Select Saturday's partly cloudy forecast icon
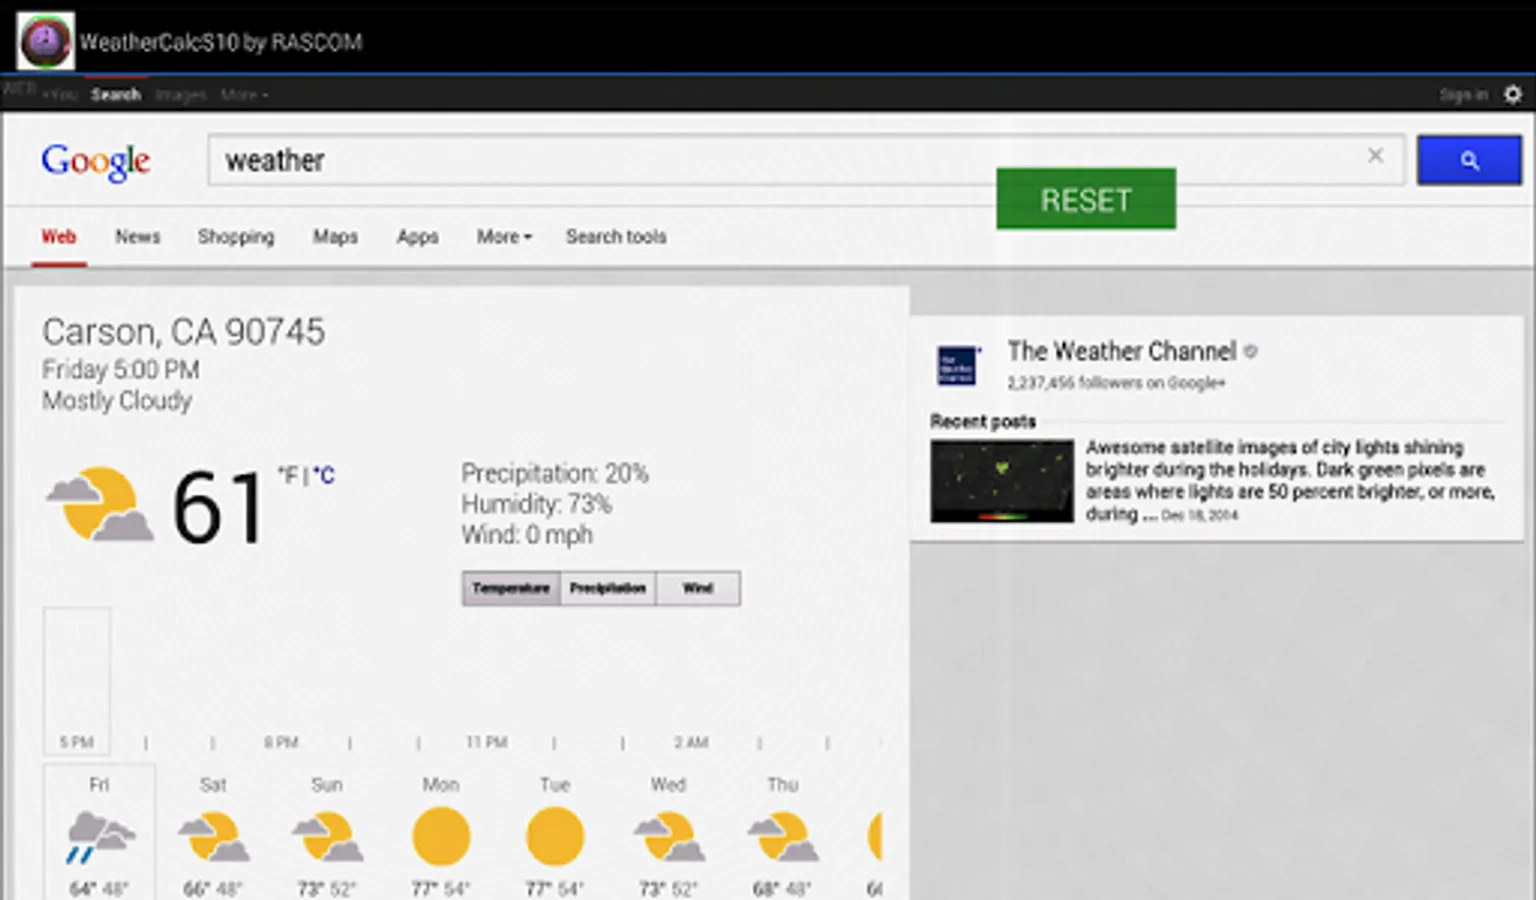 click(213, 837)
